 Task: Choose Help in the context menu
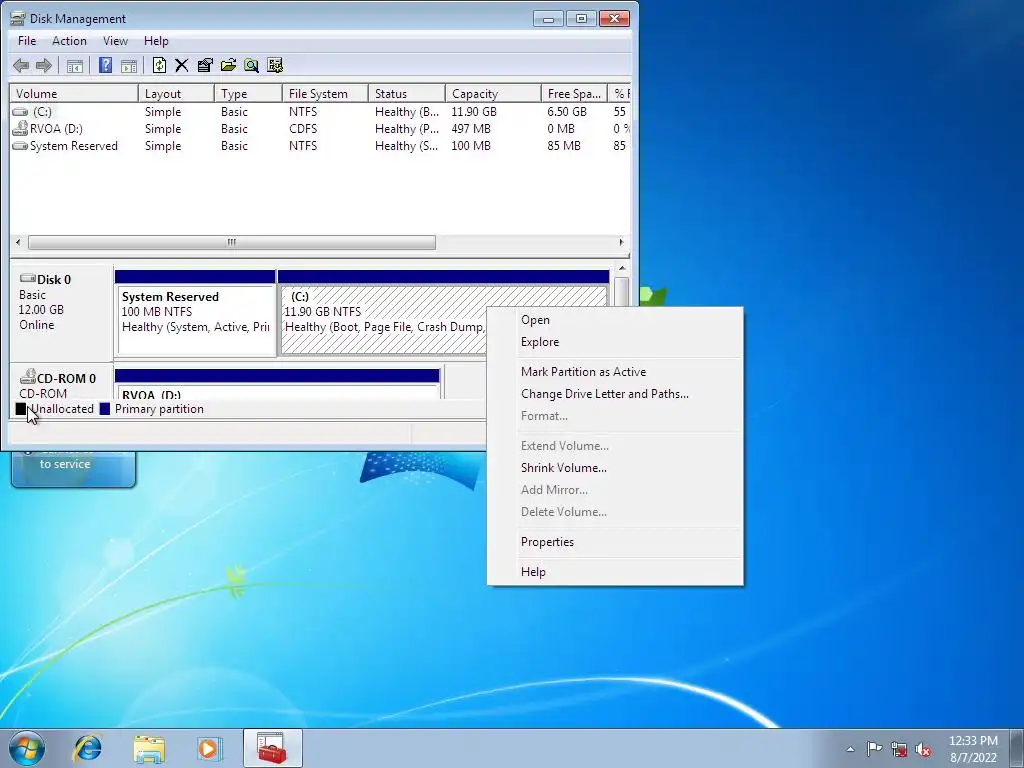615,571
